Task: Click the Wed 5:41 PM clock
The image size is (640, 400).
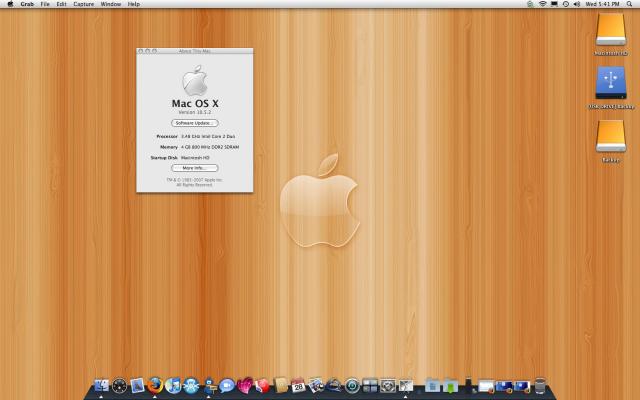Action: click(602, 4)
